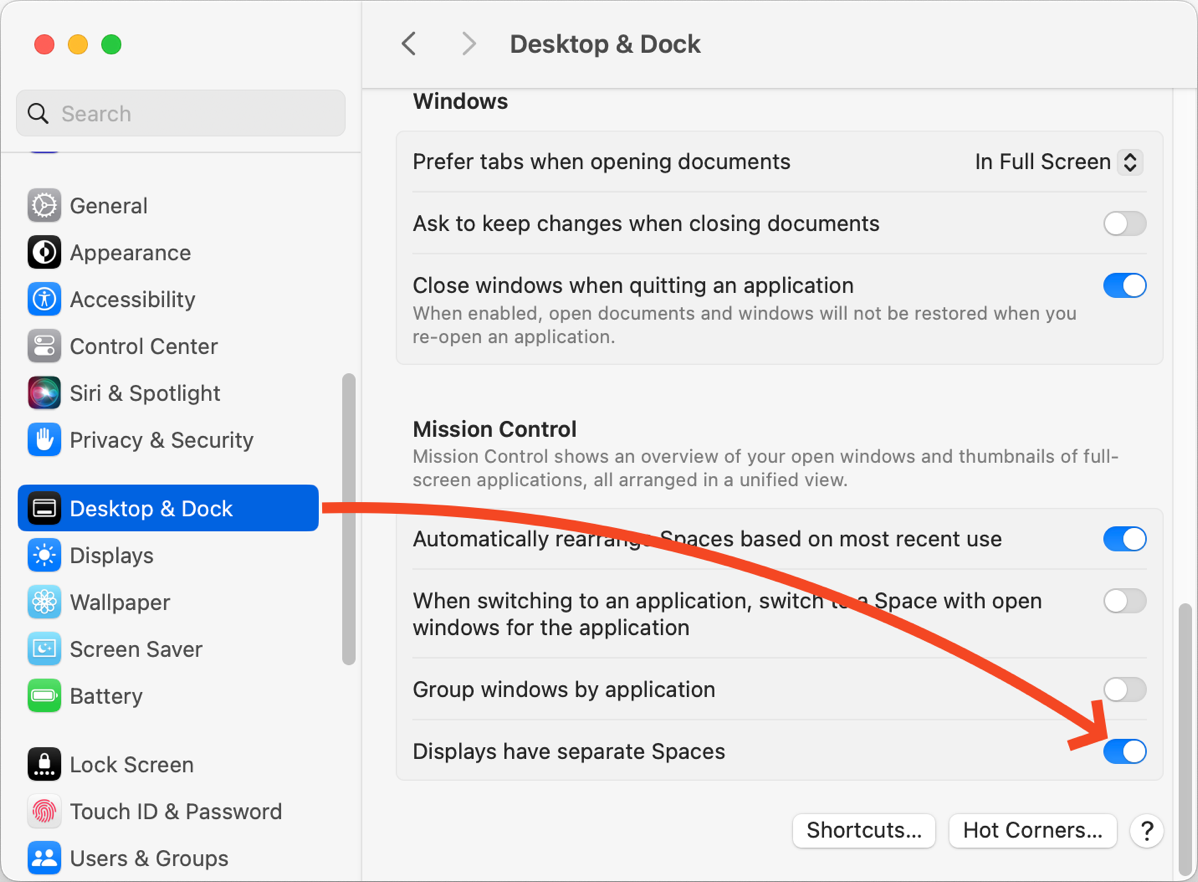Click the Privacy & Security hand icon
Image resolution: width=1198 pixels, height=882 pixels.
coord(44,441)
